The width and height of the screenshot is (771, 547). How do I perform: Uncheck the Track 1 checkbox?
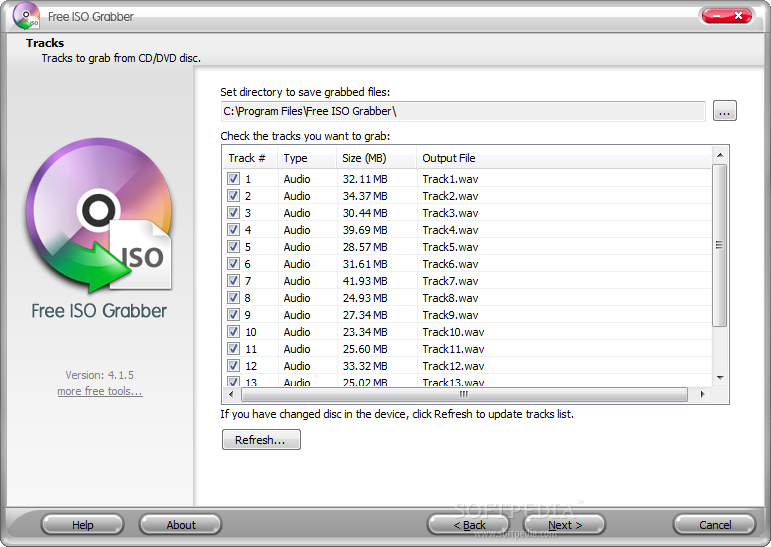click(234, 179)
